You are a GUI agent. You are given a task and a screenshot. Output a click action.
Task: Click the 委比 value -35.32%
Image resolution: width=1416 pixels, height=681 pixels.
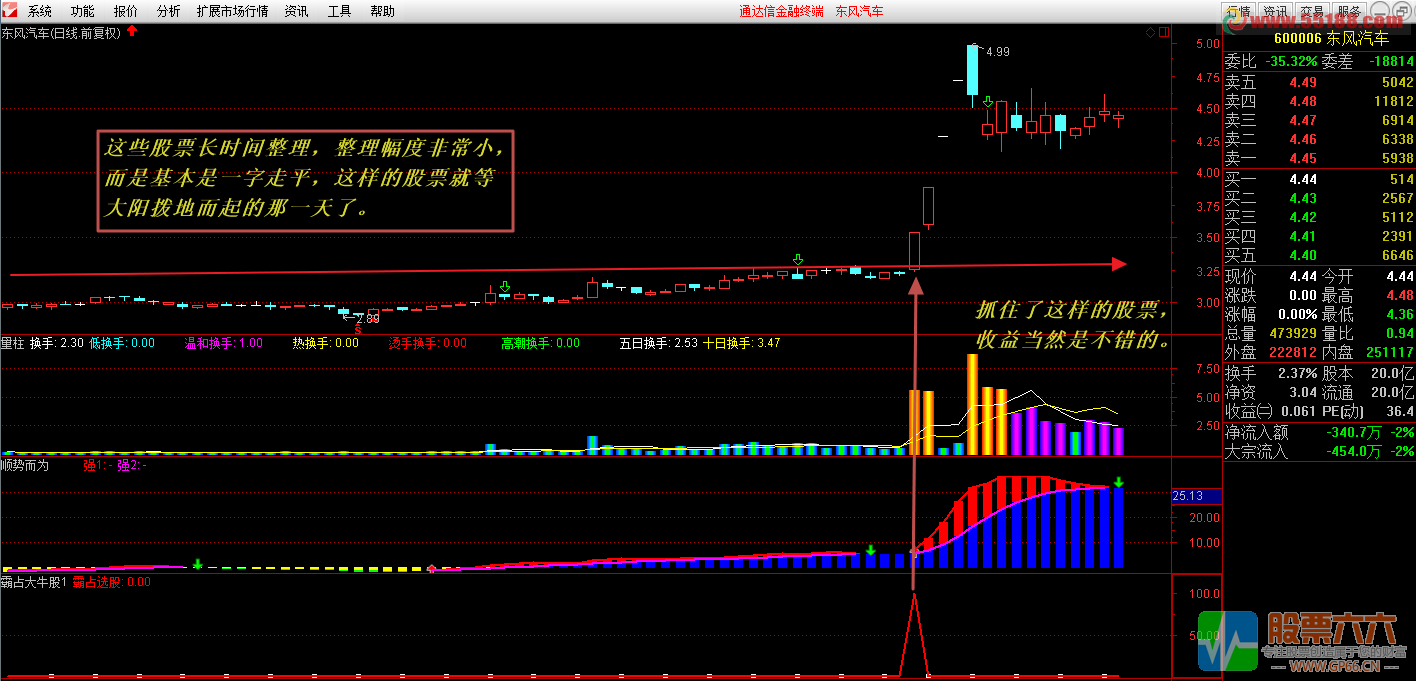click(x=1290, y=62)
